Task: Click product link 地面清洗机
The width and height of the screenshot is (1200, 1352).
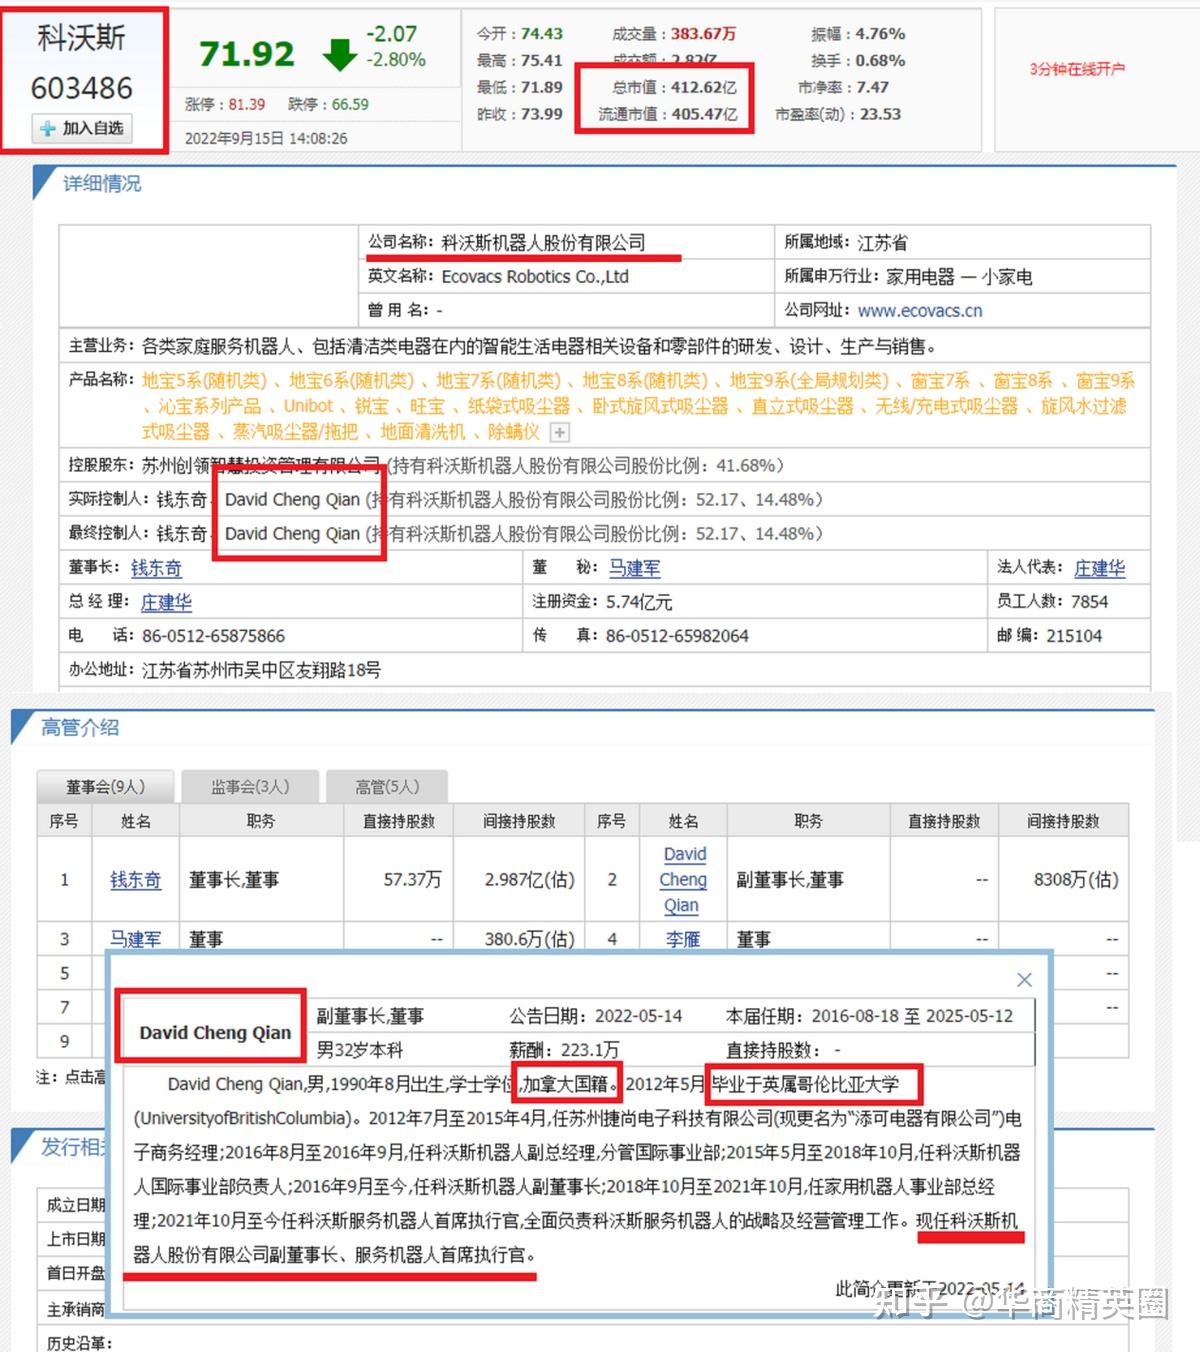Action: tap(423, 432)
